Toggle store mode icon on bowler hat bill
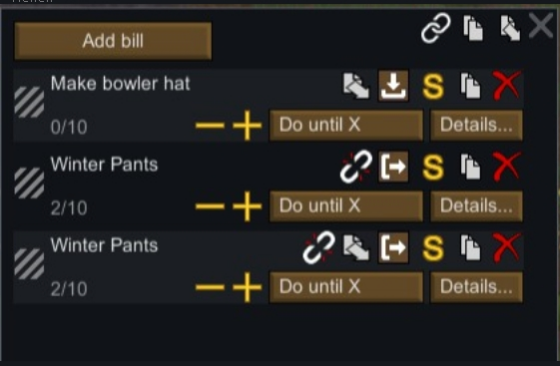 click(393, 86)
